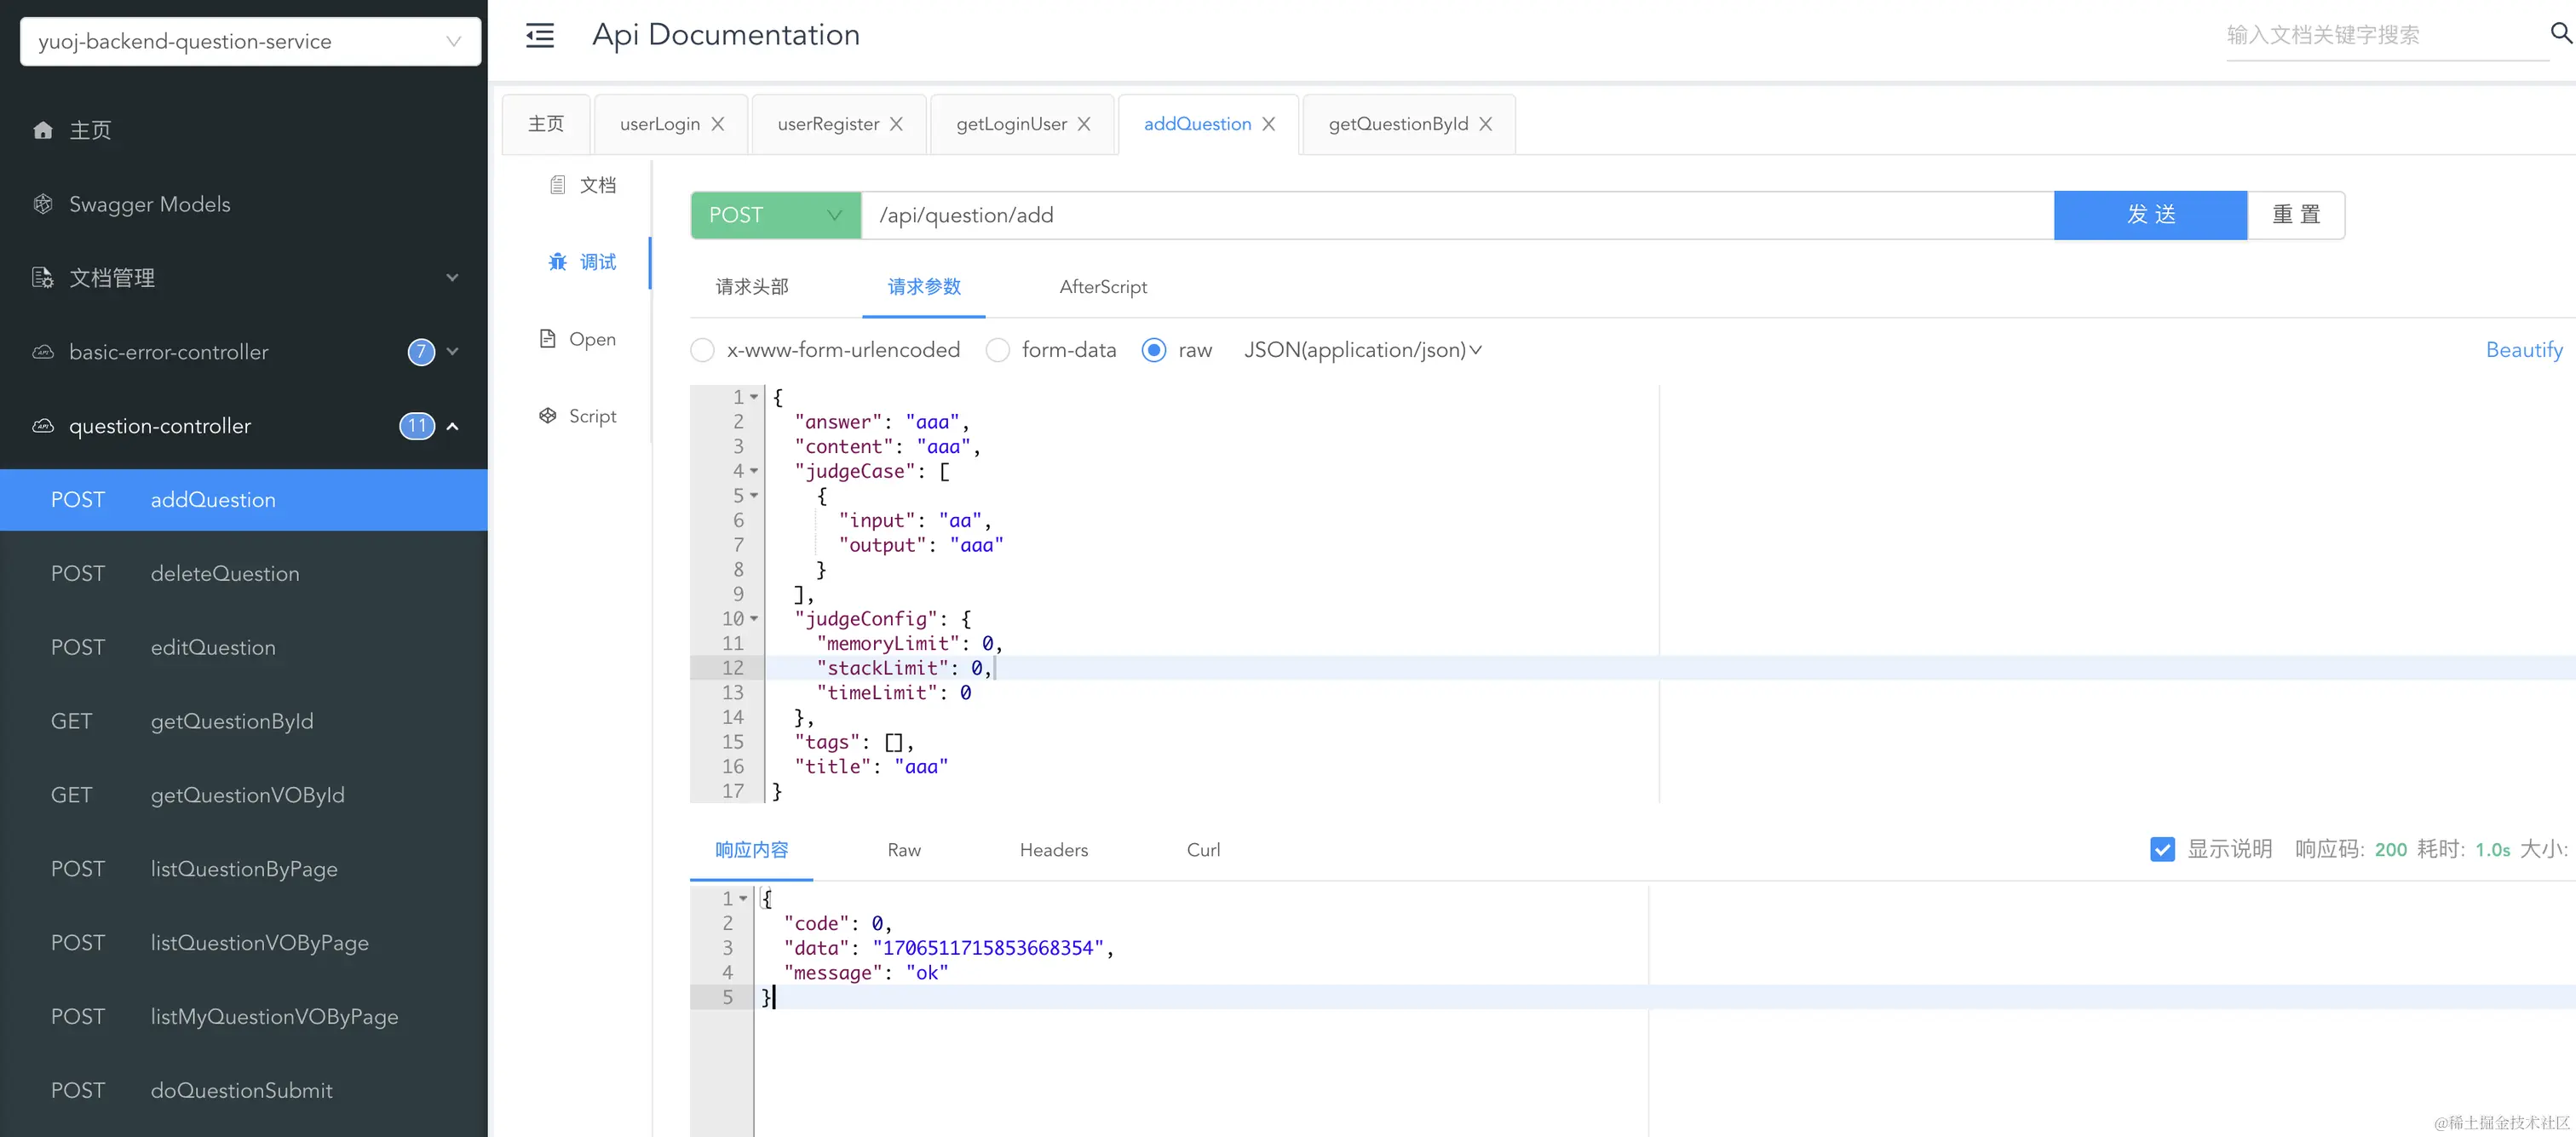Image resolution: width=2576 pixels, height=1137 pixels.
Task: Click the Beautify link
Action: pos(2523,350)
